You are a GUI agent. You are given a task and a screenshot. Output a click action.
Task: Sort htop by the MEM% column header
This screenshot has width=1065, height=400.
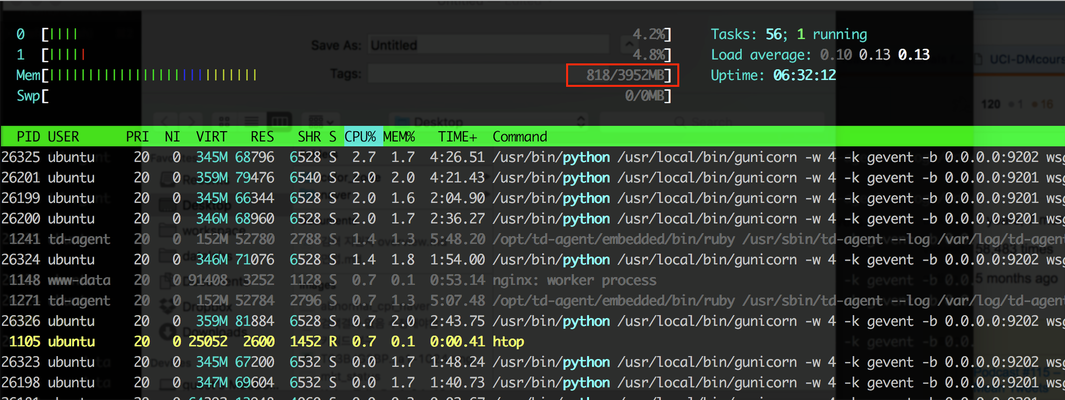tap(399, 137)
